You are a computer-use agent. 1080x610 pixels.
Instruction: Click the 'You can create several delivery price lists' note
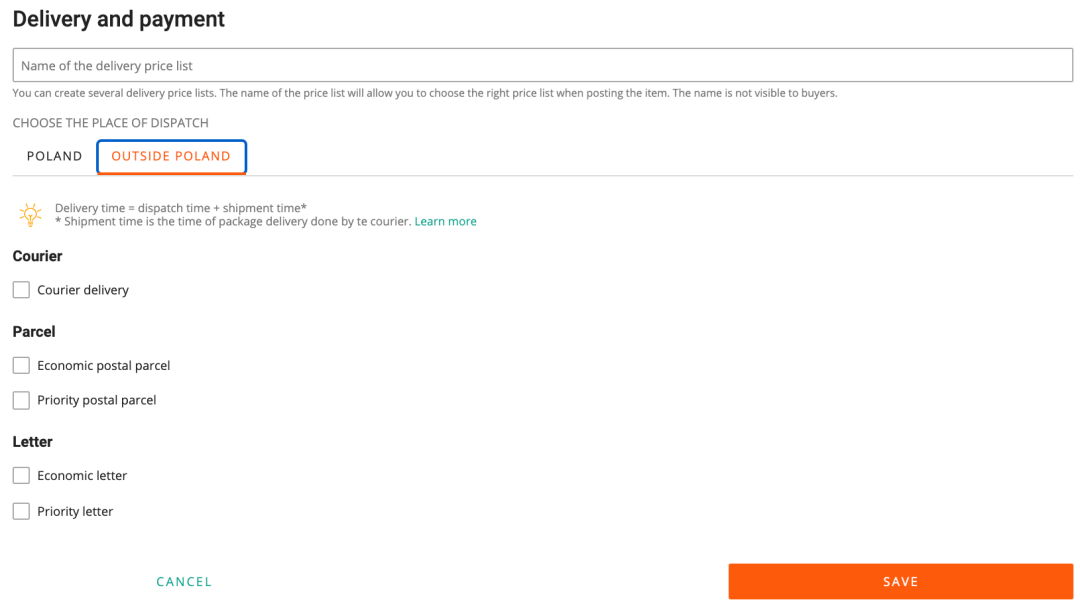pyautogui.click(x=425, y=93)
